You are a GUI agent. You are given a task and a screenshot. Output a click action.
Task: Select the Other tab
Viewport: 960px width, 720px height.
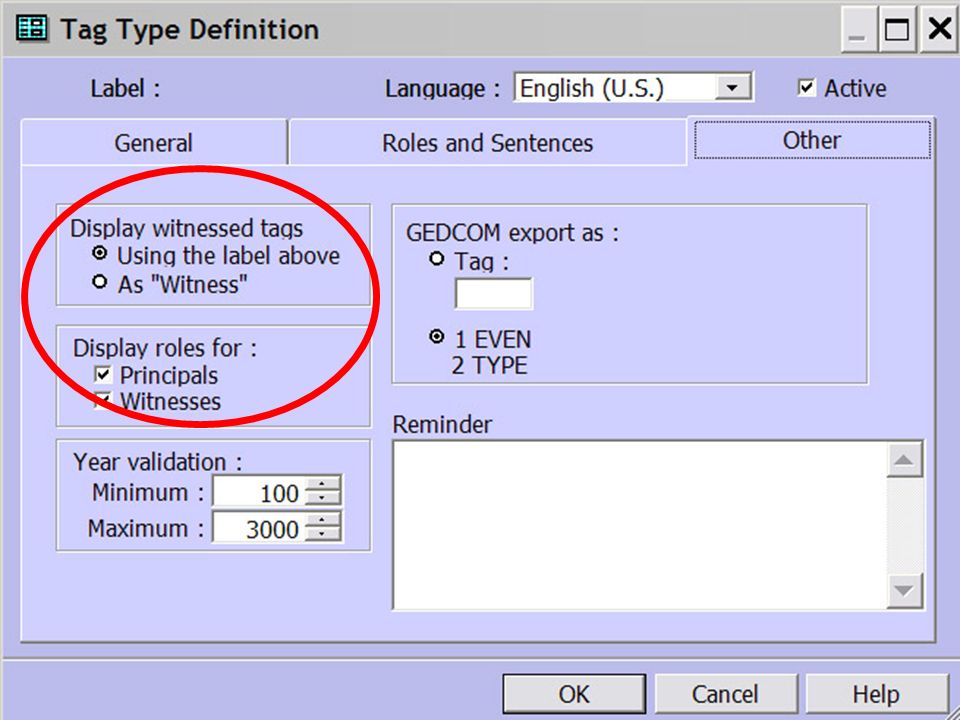tap(812, 140)
